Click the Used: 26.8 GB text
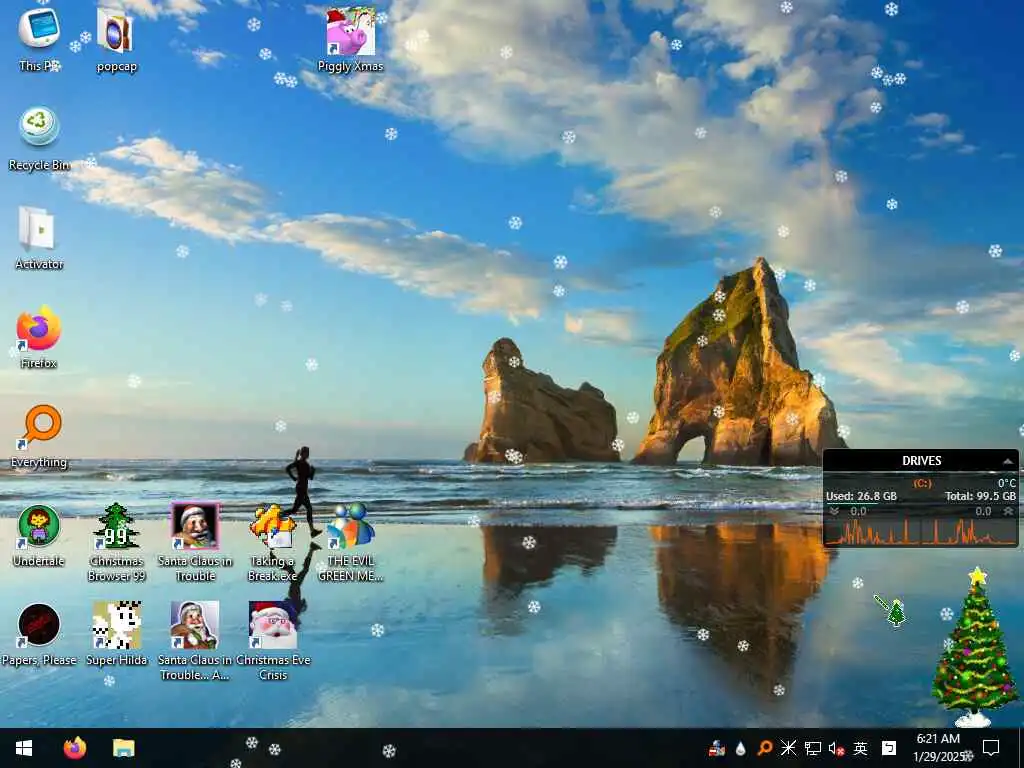Viewport: 1024px width, 768px height. [861, 496]
